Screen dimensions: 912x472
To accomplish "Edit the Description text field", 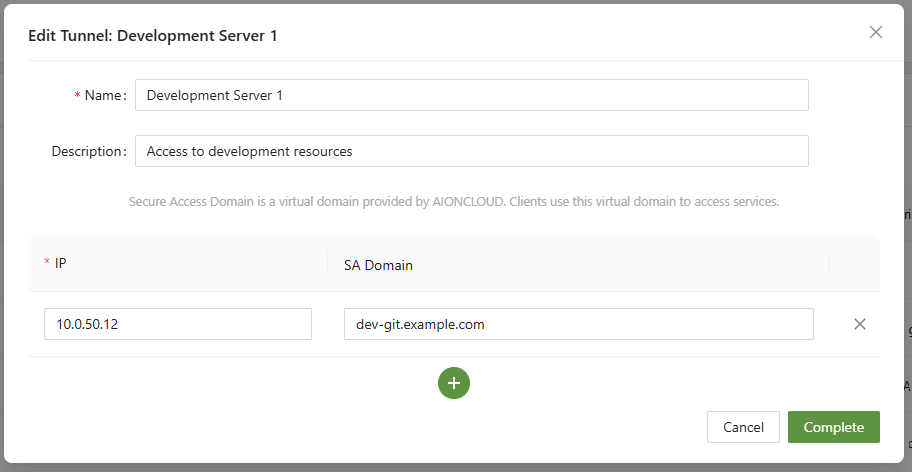I will 471,152.
